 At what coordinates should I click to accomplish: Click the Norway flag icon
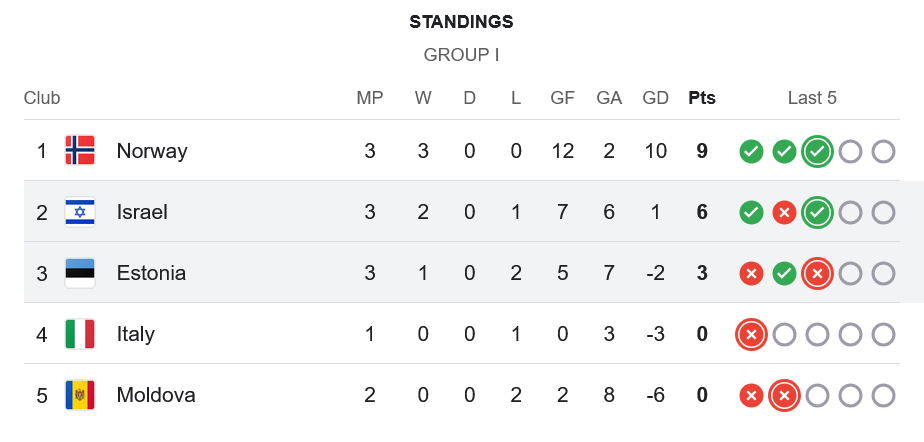pyautogui.click(x=80, y=151)
